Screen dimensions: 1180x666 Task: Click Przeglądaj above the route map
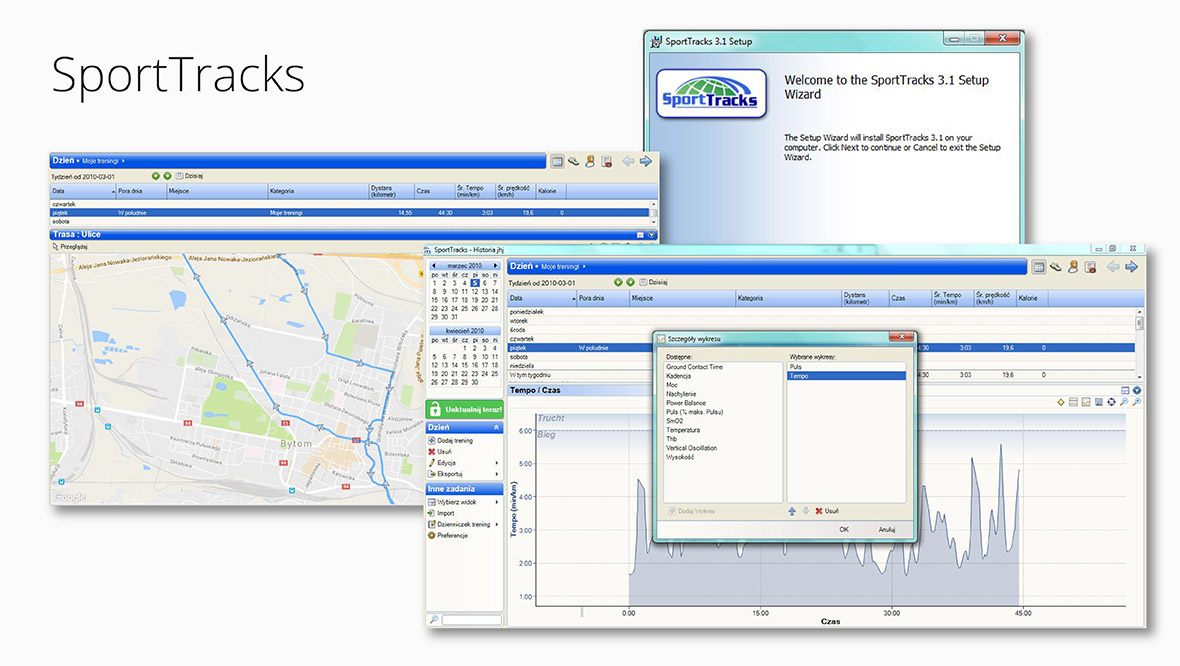[70, 247]
